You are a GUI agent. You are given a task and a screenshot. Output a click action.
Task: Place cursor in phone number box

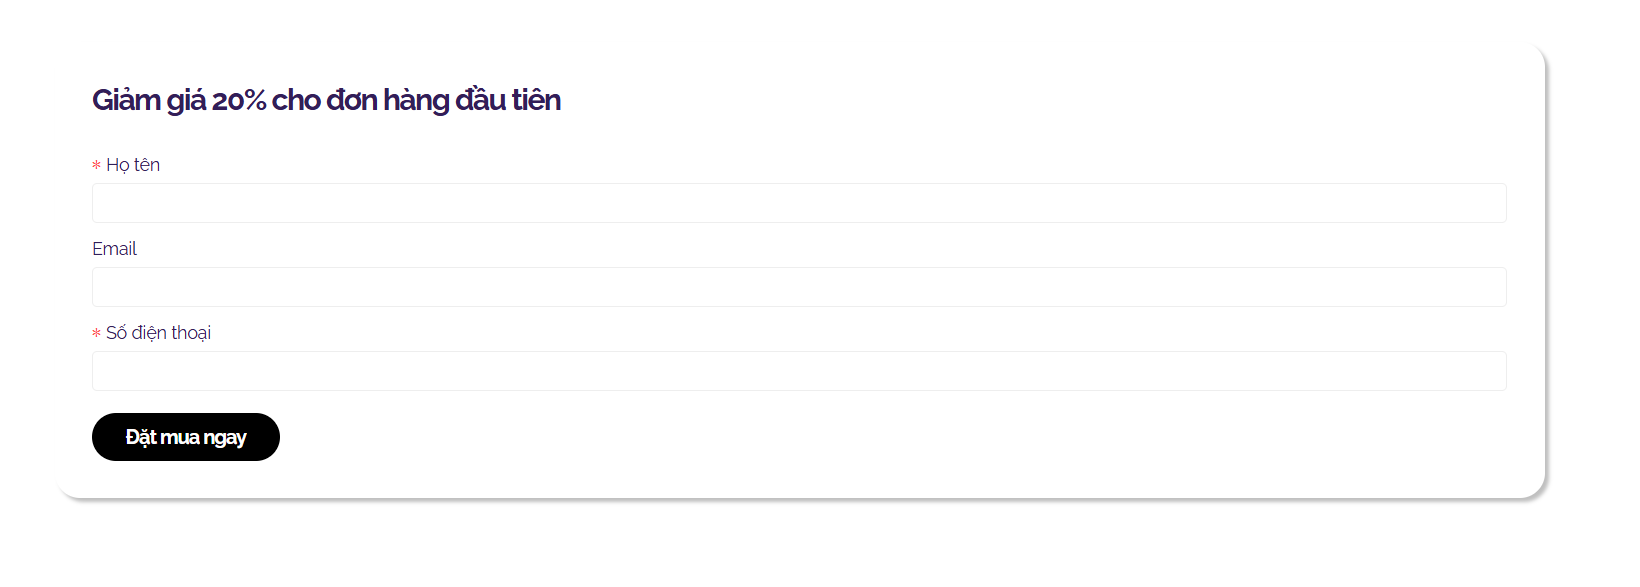click(x=799, y=371)
